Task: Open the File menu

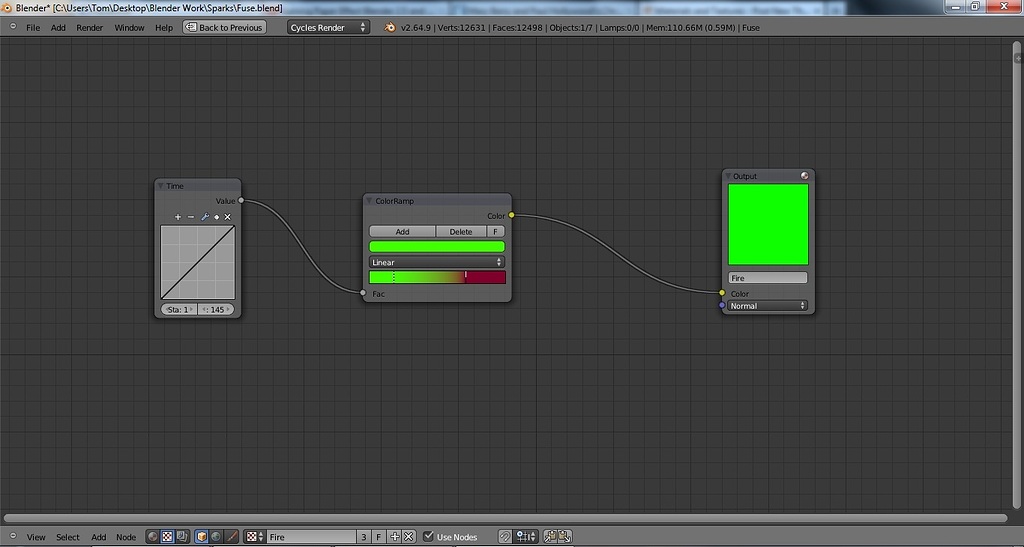Action: (x=33, y=27)
